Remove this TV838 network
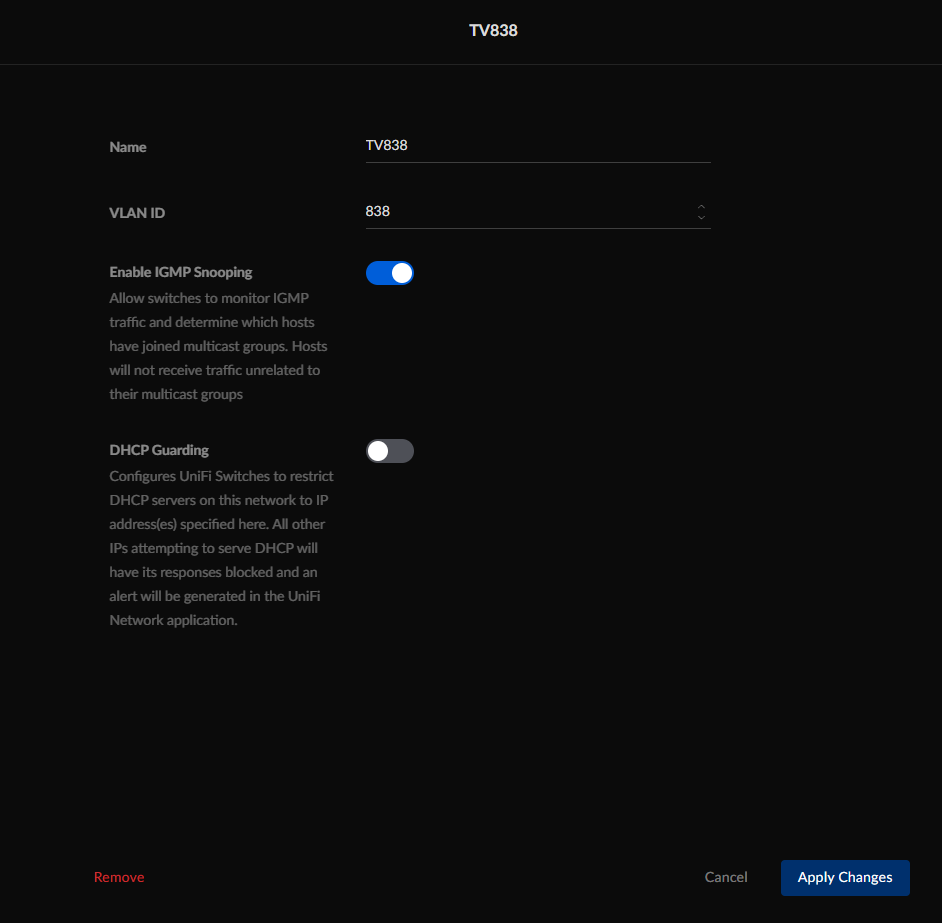942x923 pixels. pyautogui.click(x=119, y=877)
